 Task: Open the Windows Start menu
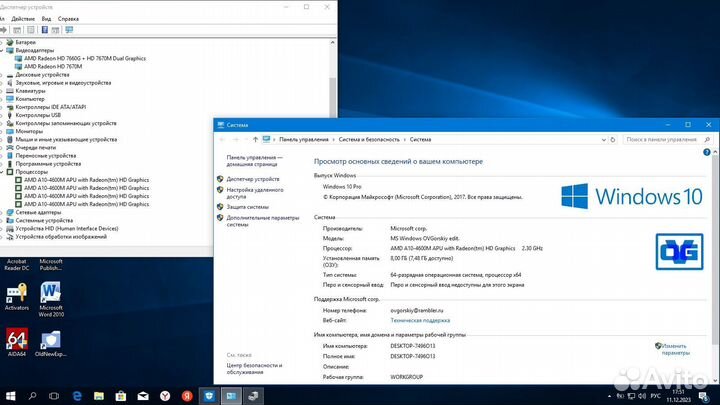(x=10, y=396)
